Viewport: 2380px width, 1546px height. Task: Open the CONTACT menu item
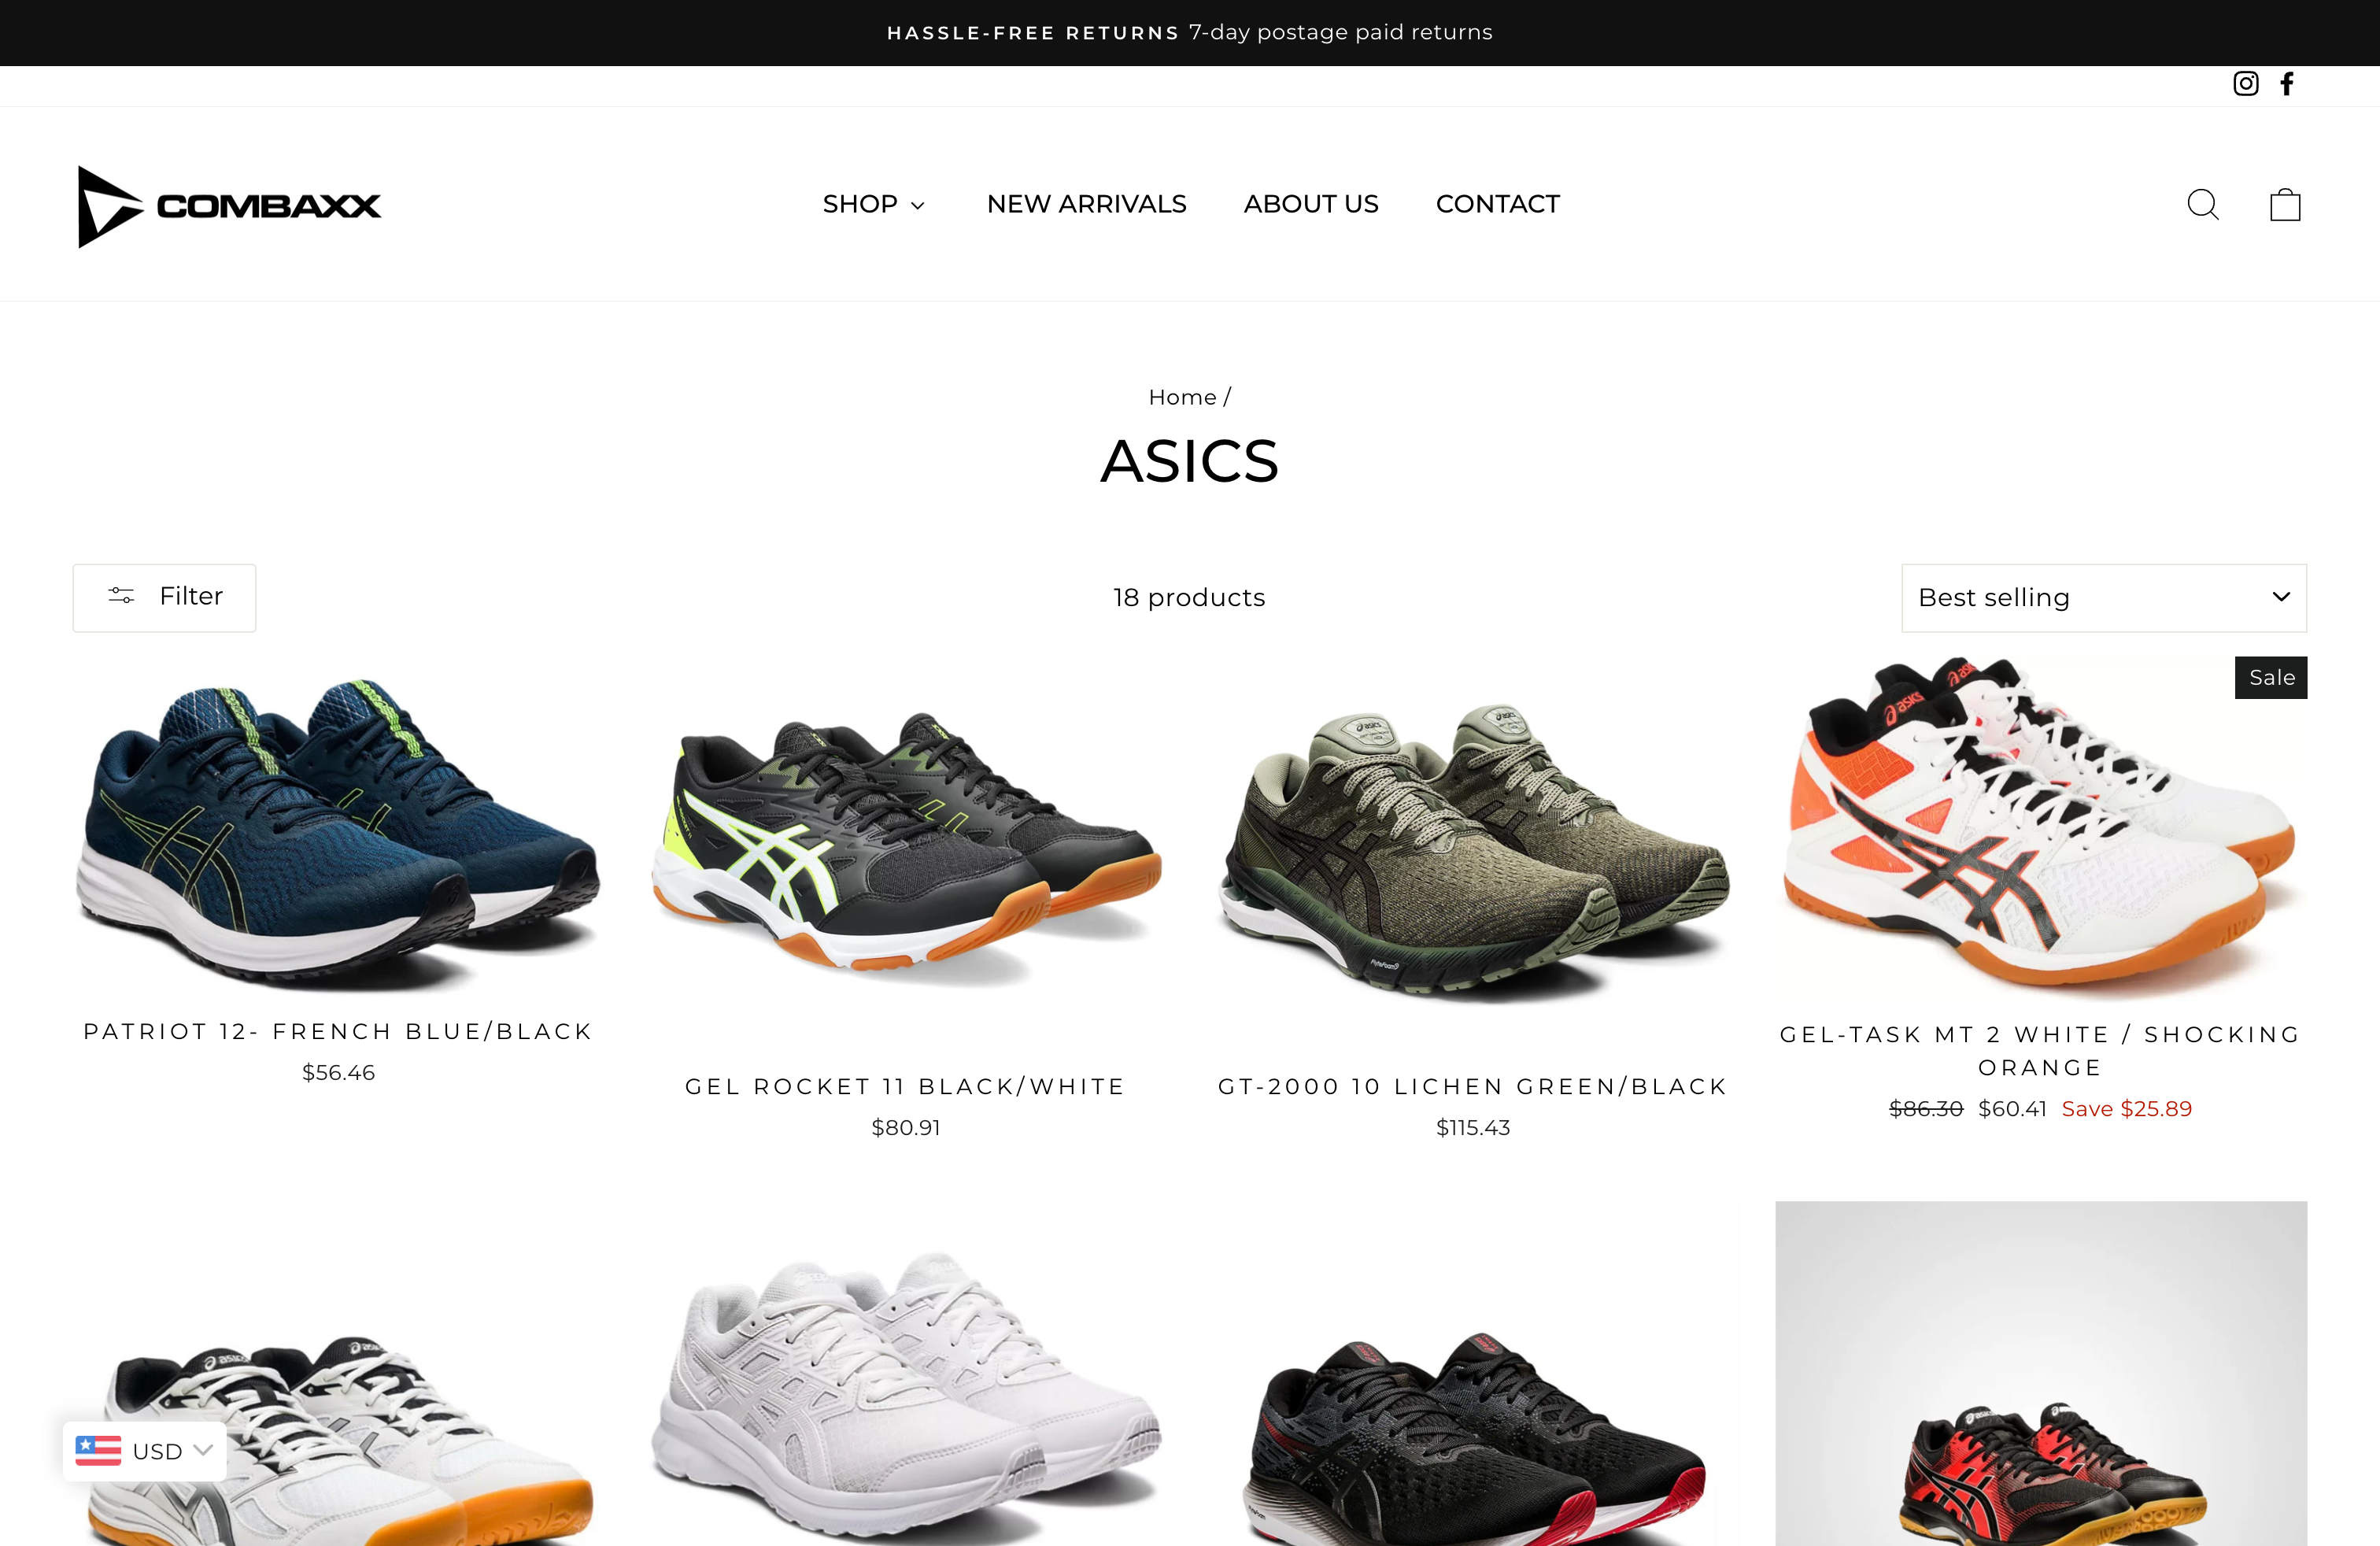click(x=1497, y=204)
